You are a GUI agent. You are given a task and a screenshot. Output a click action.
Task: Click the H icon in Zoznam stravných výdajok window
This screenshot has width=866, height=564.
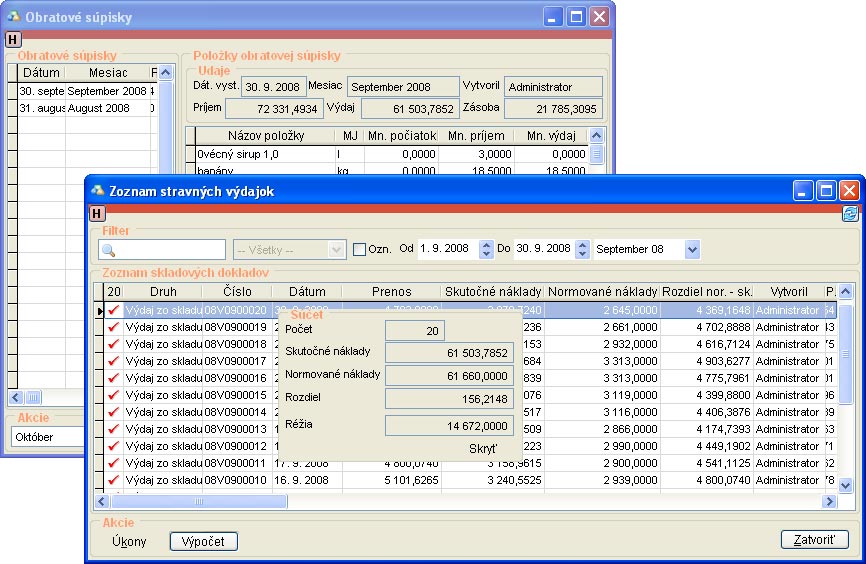tap(97, 213)
